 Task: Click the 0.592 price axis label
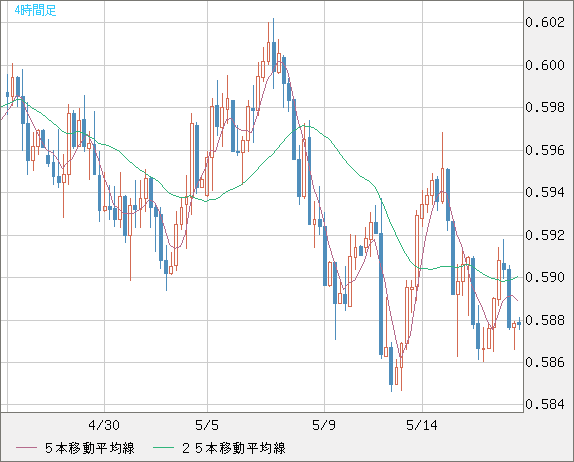[545, 235]
